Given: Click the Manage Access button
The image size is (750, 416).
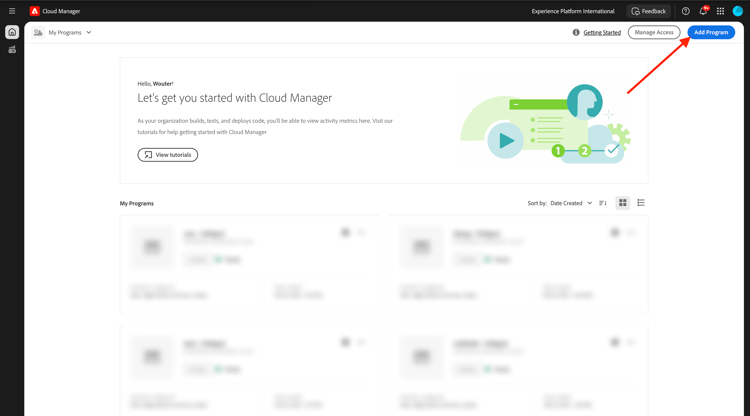Looking at the screenshot, I should tap(654, 33).
